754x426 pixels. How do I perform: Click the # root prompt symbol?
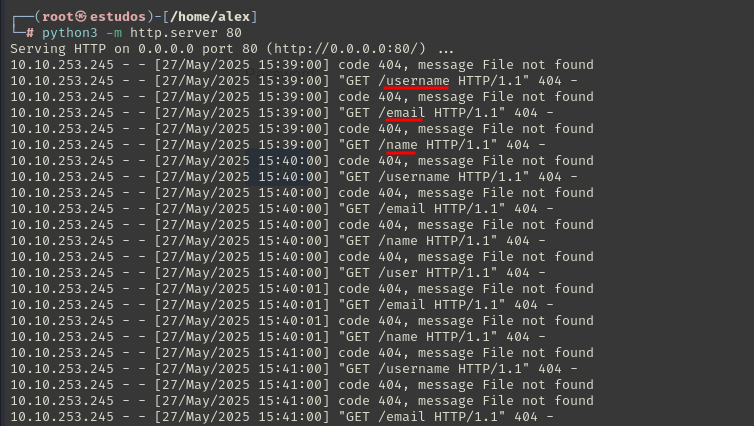tap(30, 33)
